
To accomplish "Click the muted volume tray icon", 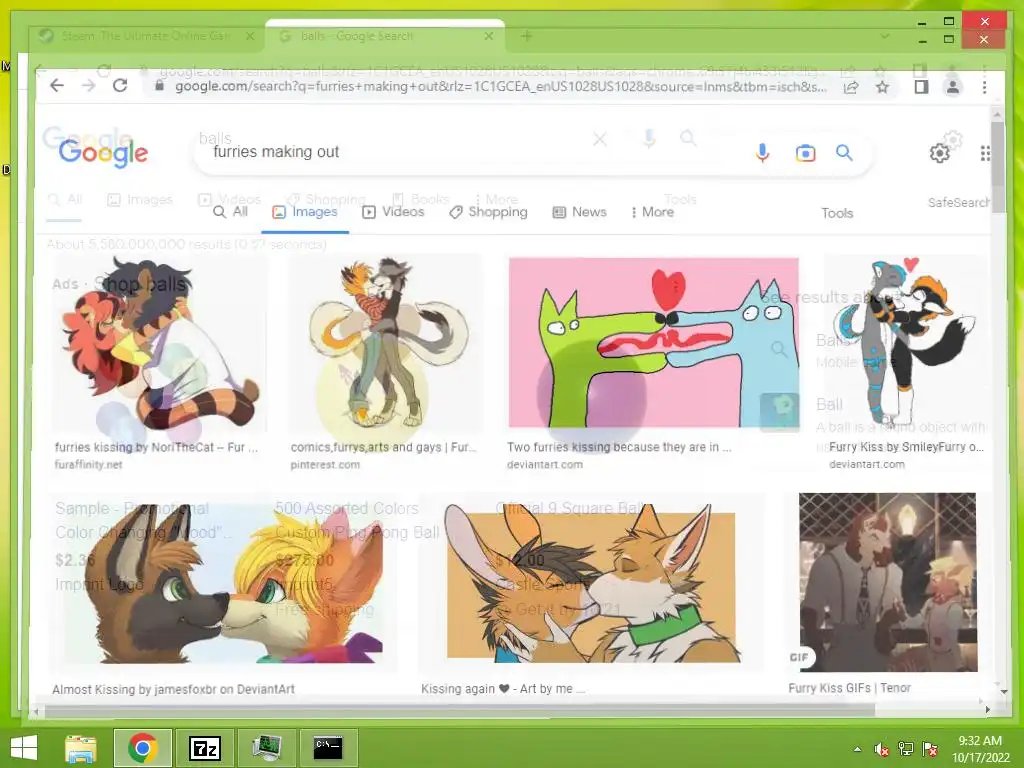I will [882, 749].
